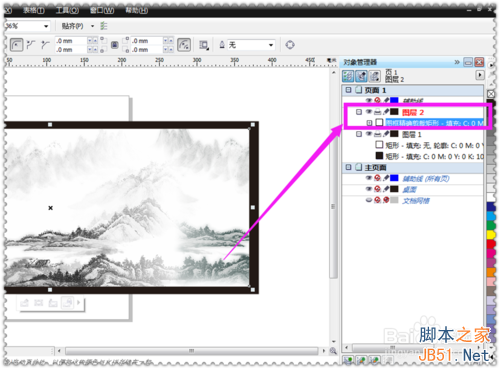500x369 pixels.
Task: Click the printer icon on 图层 1
Action: pos(377,134)
